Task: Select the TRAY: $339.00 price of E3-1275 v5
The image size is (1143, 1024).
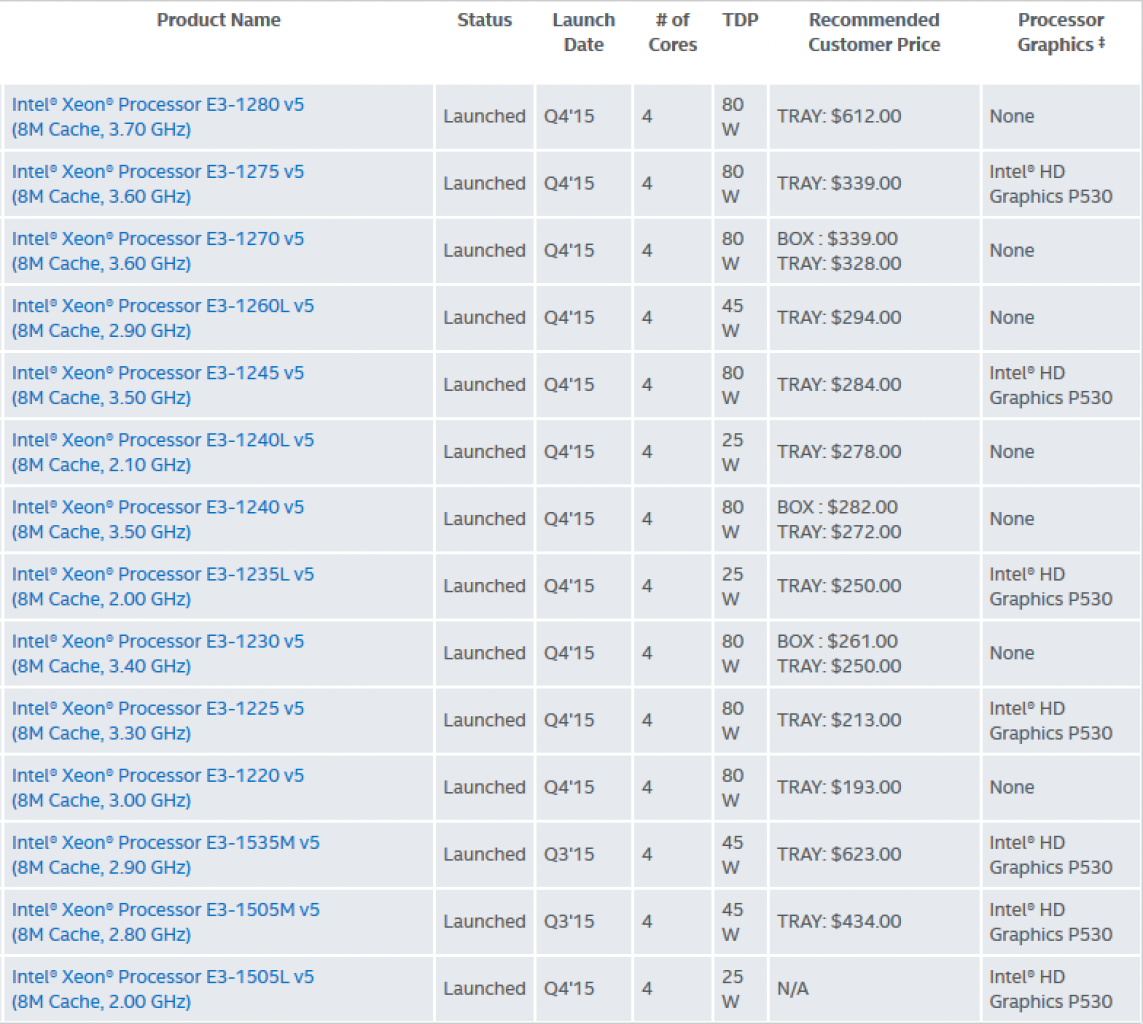Action: (x=839, y=184)
